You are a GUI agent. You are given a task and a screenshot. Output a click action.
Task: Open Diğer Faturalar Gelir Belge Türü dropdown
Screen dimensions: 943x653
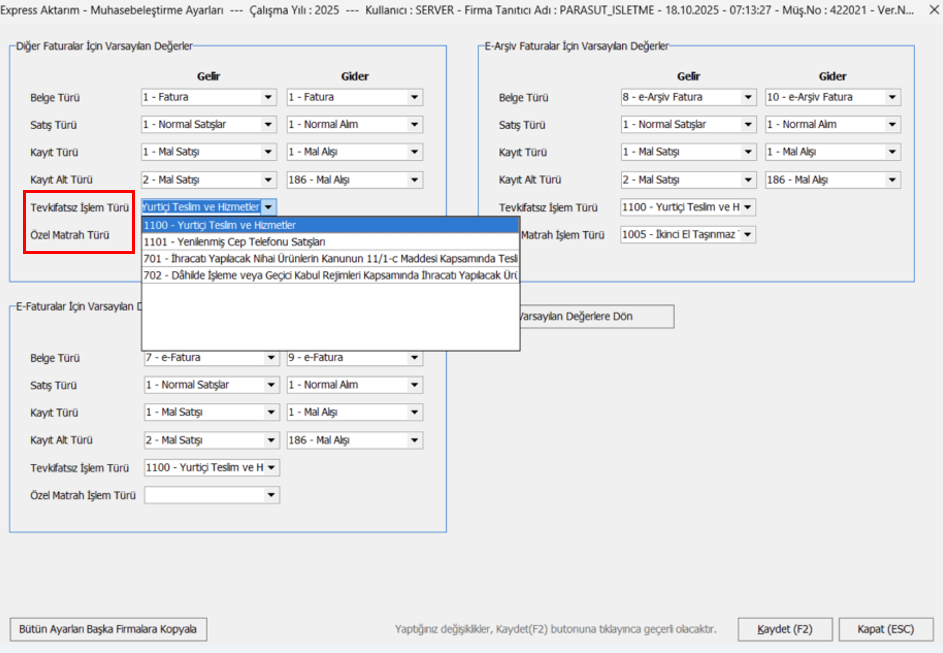209,97
